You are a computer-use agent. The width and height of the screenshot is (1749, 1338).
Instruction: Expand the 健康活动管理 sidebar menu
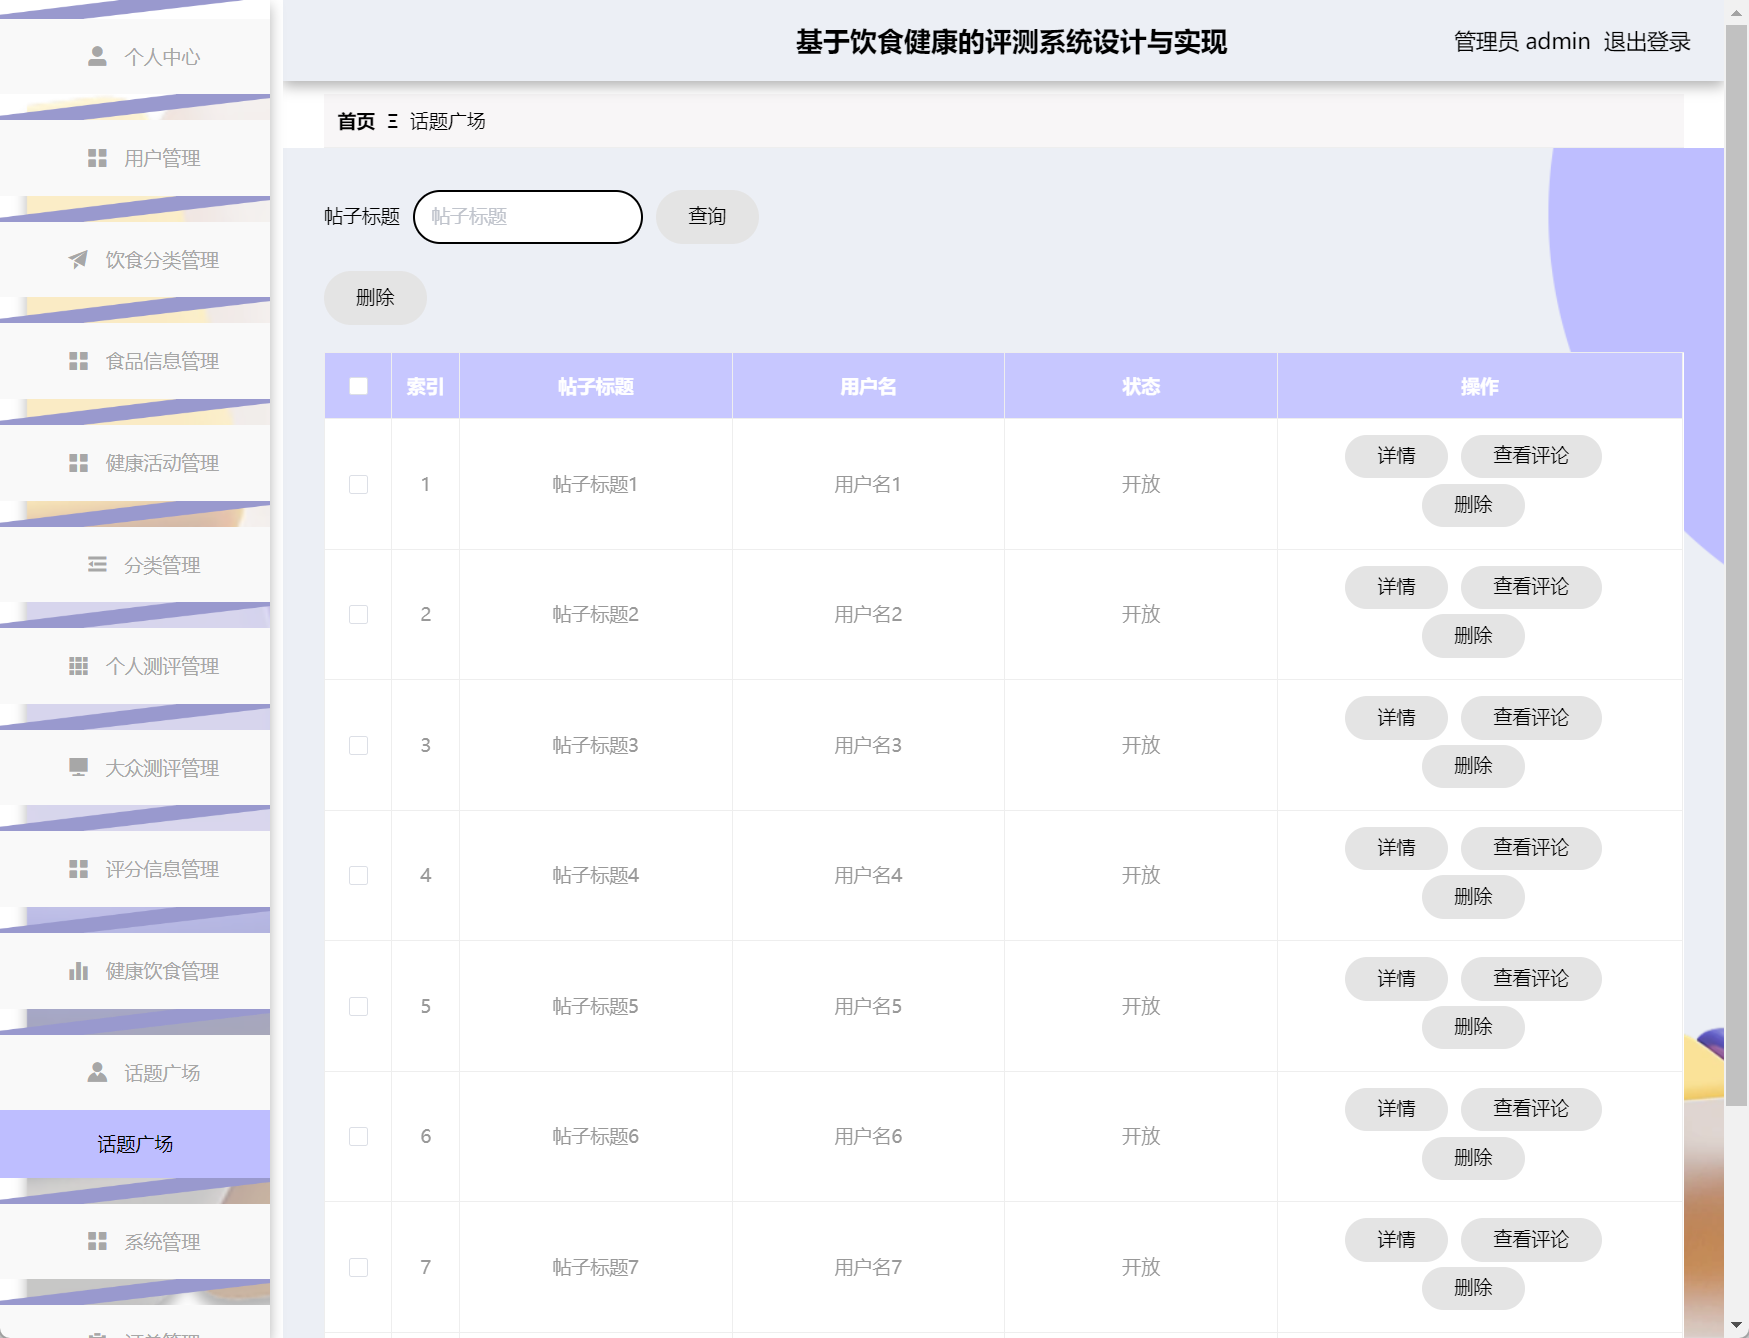[135, 463]
